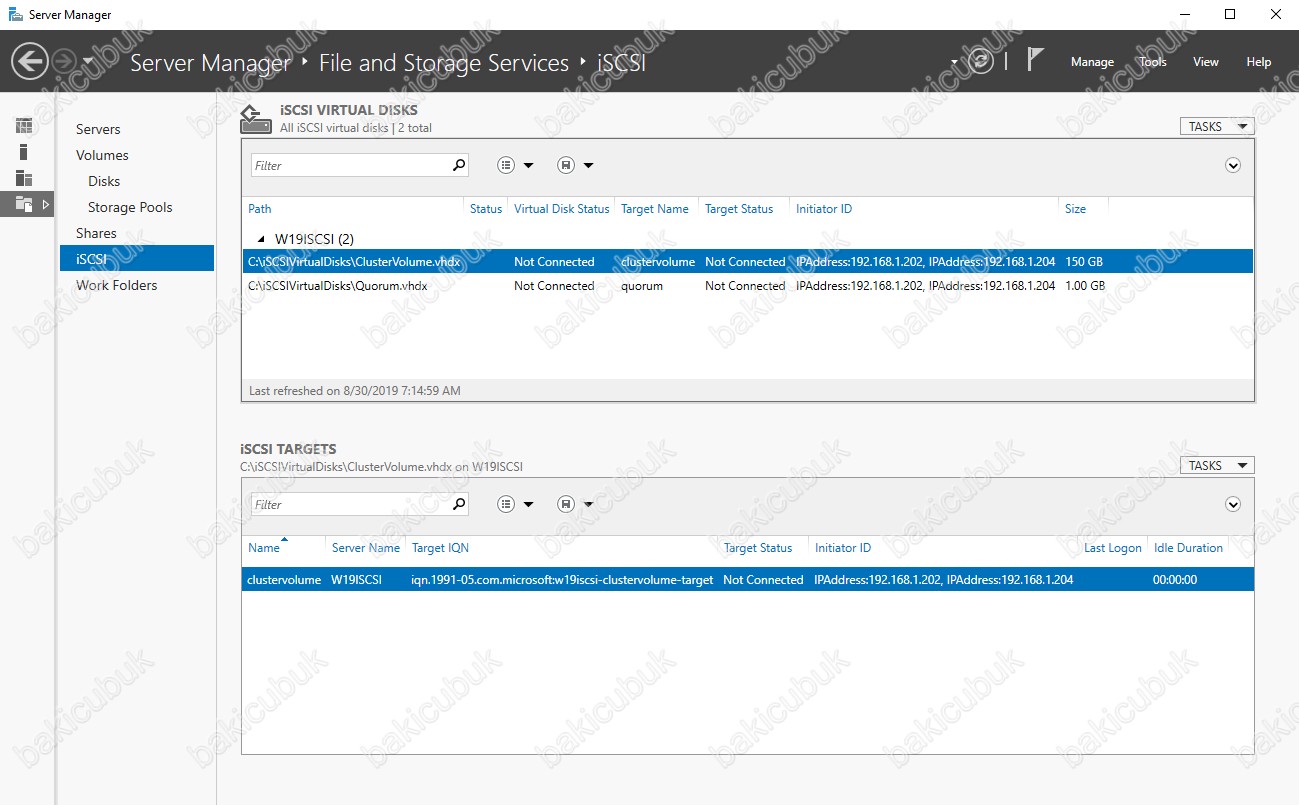
Task: Open TASKS dropdown for iSCSI Virtual Disks
Action: (1217, 126)
